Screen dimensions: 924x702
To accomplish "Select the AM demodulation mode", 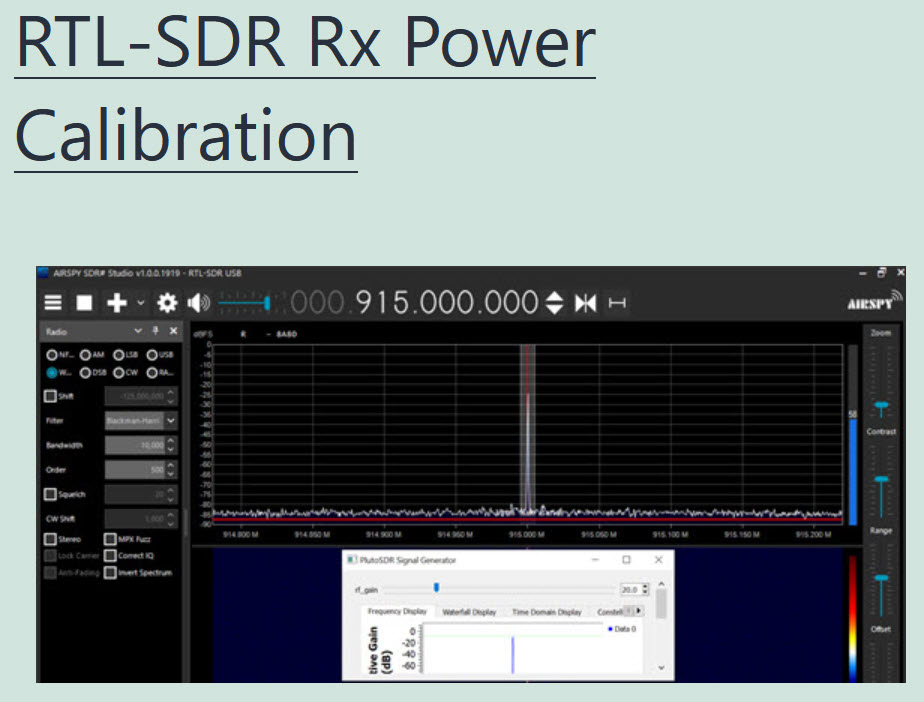I will click(x=86, y=354).
